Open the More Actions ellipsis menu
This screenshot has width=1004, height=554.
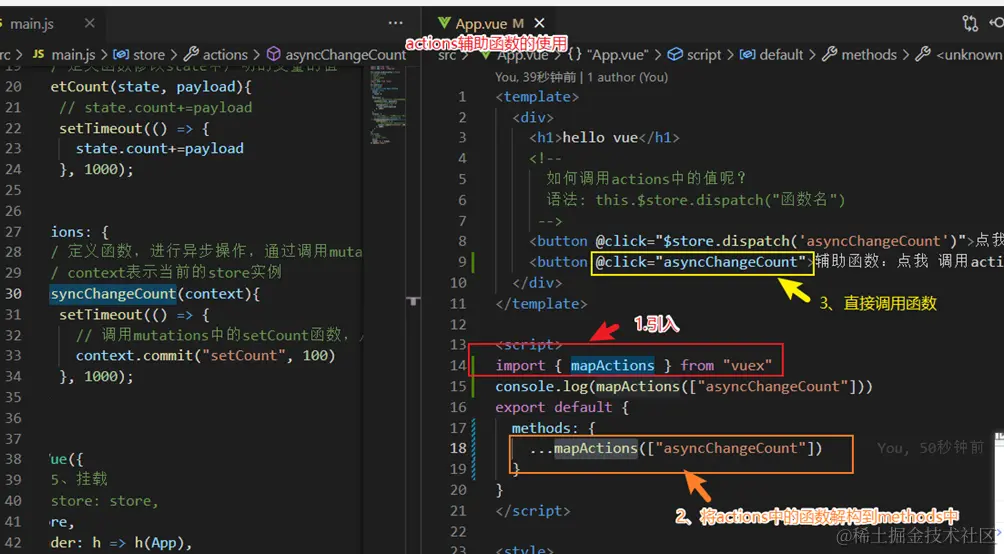(396, 23)
